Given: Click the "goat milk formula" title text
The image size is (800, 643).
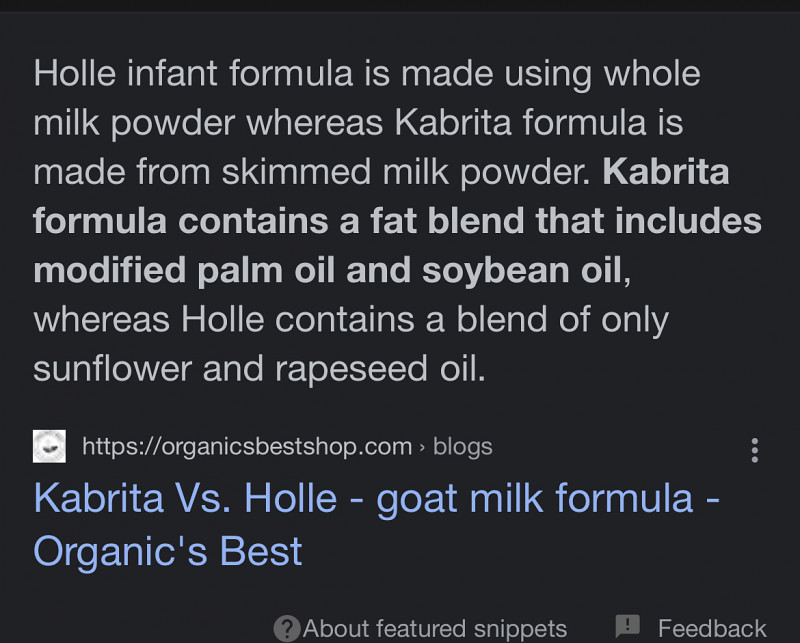Looking at the screenshot, I should click(535, 499).
